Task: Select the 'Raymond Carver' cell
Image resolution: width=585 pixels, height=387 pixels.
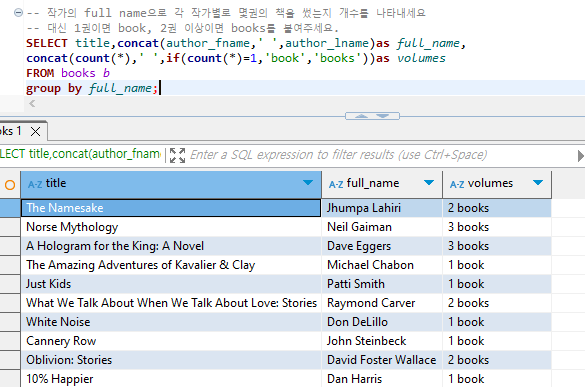Action: (x=382, y=303)
